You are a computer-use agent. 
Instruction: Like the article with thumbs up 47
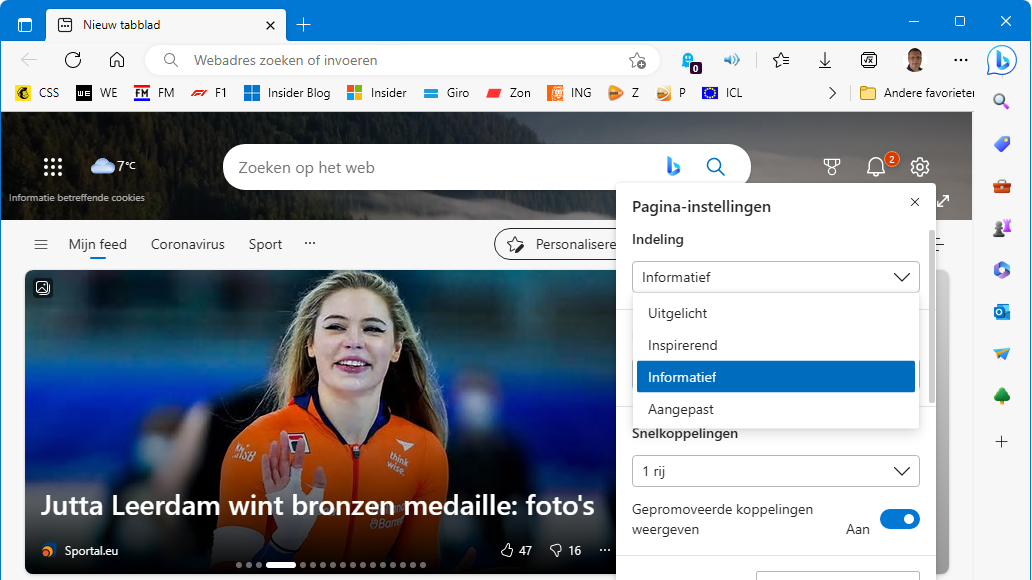[516, 550]
